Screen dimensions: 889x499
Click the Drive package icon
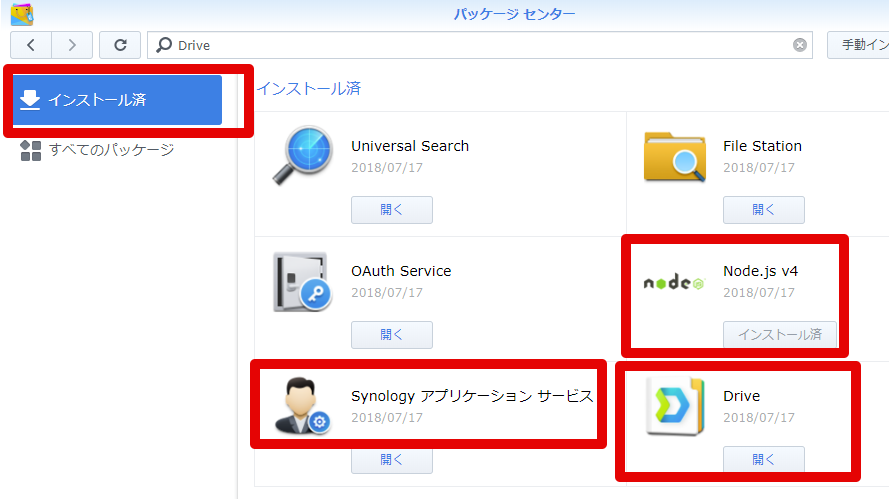pos(675,406)
